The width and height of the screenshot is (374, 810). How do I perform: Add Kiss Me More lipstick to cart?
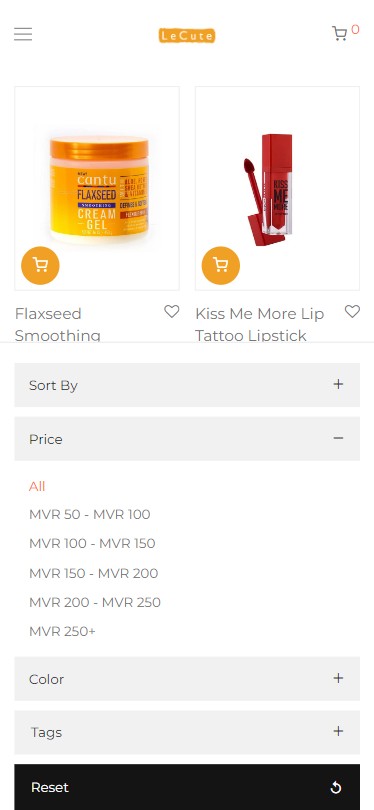tap(221, 266)
